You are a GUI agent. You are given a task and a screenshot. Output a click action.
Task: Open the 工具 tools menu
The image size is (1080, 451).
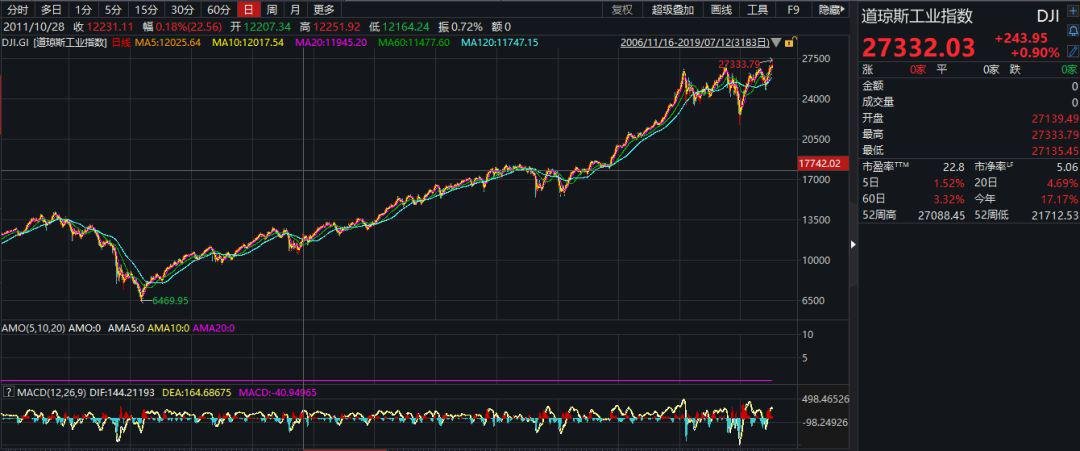(x=758, y=10)
